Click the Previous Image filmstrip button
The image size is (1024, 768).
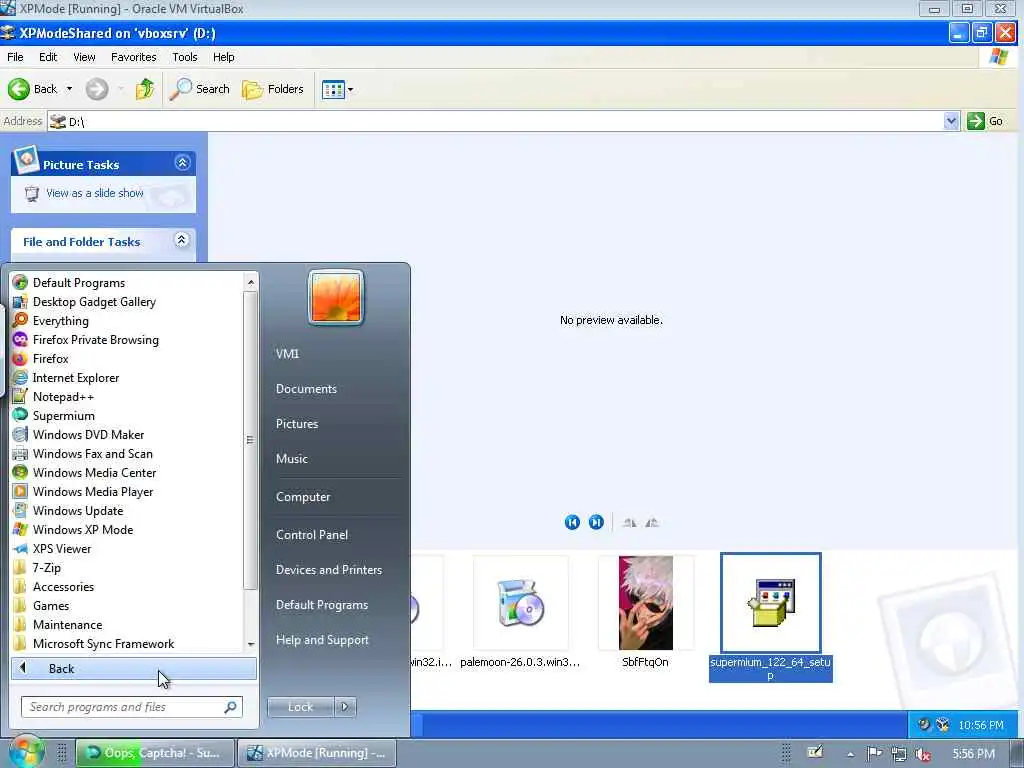click(x=572, y=522)
